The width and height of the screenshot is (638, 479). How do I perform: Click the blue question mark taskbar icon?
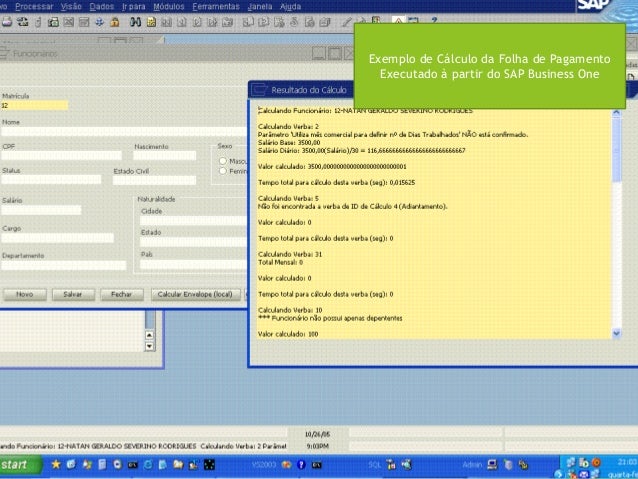click(x=301, y=464)
